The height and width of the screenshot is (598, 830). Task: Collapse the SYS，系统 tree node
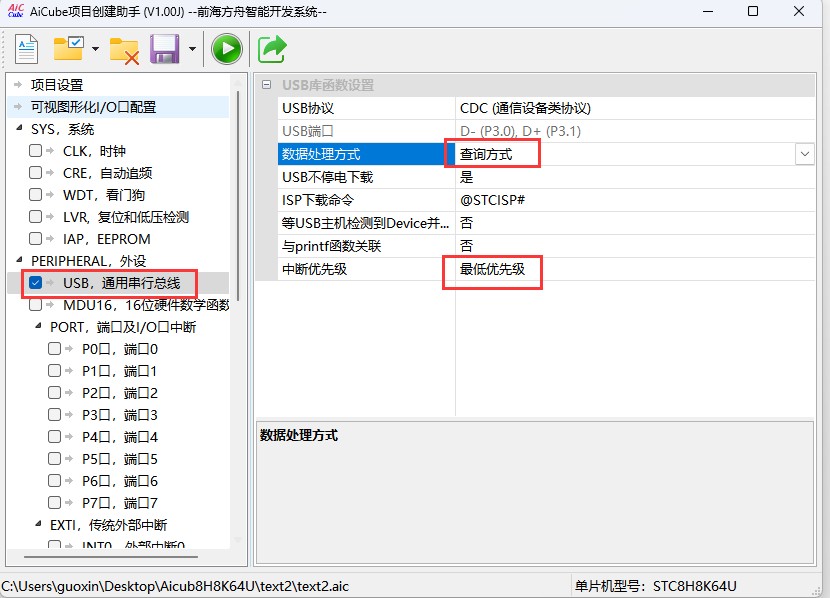pos(20,128)
